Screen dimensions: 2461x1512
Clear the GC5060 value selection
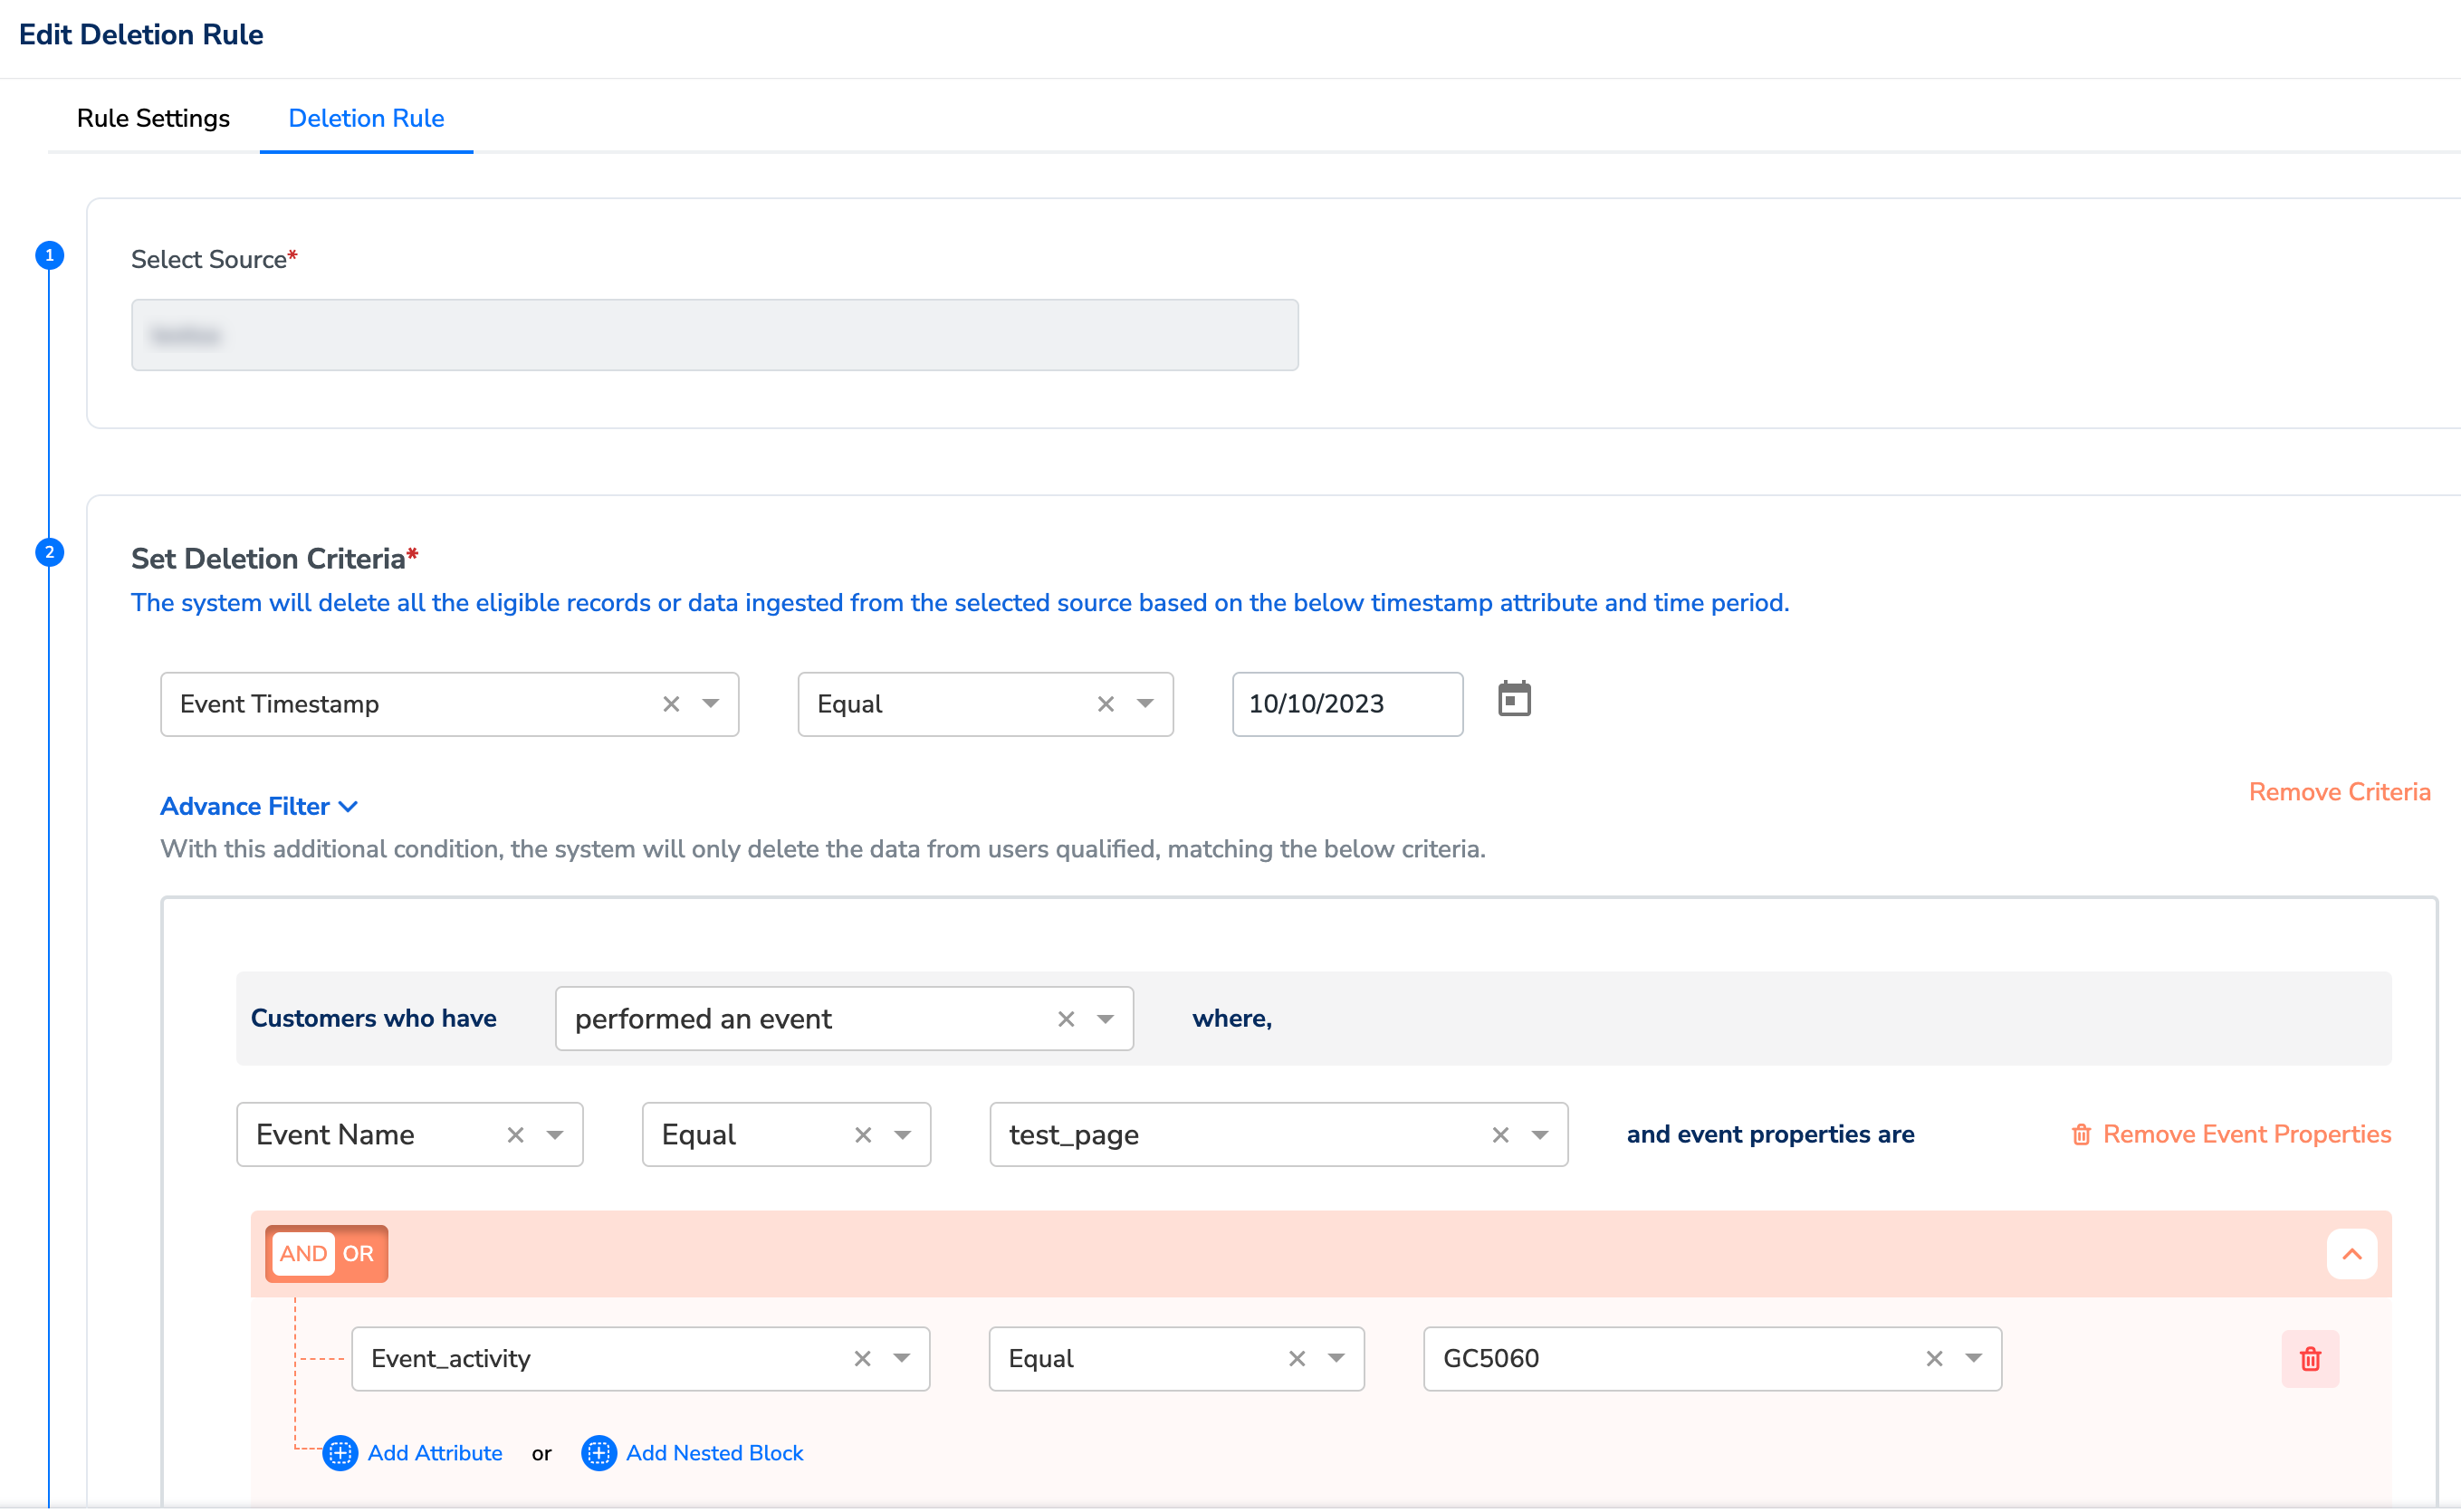click(x=1933, y=1358)
